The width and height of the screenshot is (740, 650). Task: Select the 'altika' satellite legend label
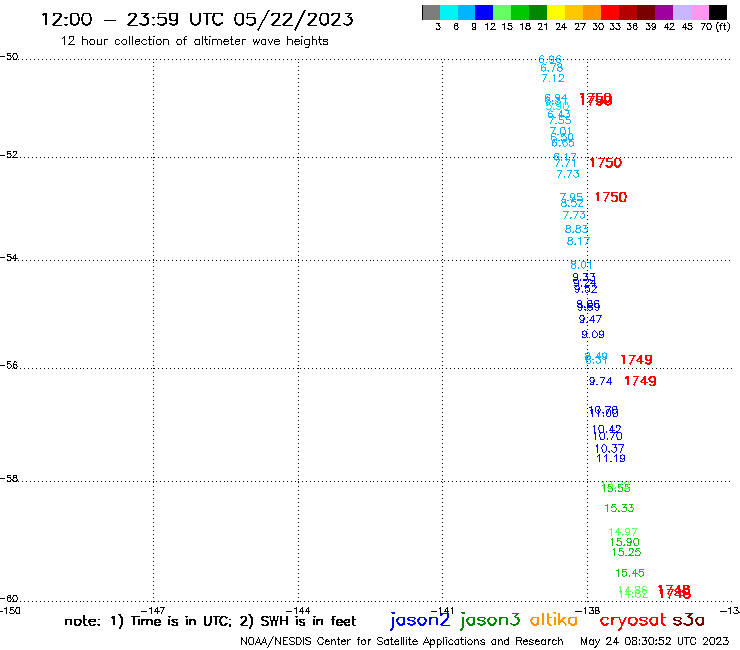coord(554,619)
